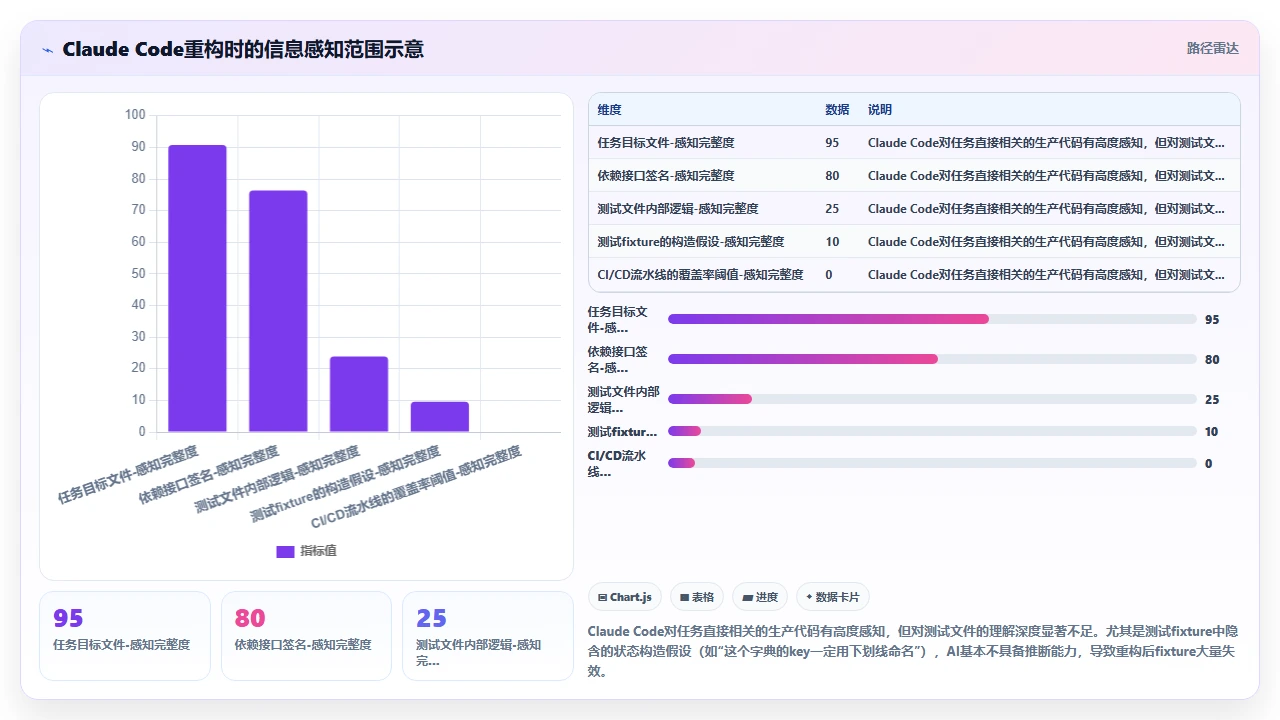Viewport: 1280px width, 720px height.
Task: Click the 任务目标文件 bar in chart
Action: point(197,288)
